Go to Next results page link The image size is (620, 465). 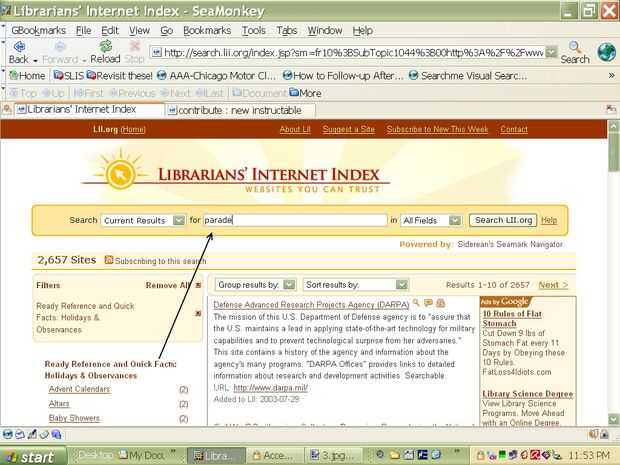pyautogui.click(x=553, y=285)
